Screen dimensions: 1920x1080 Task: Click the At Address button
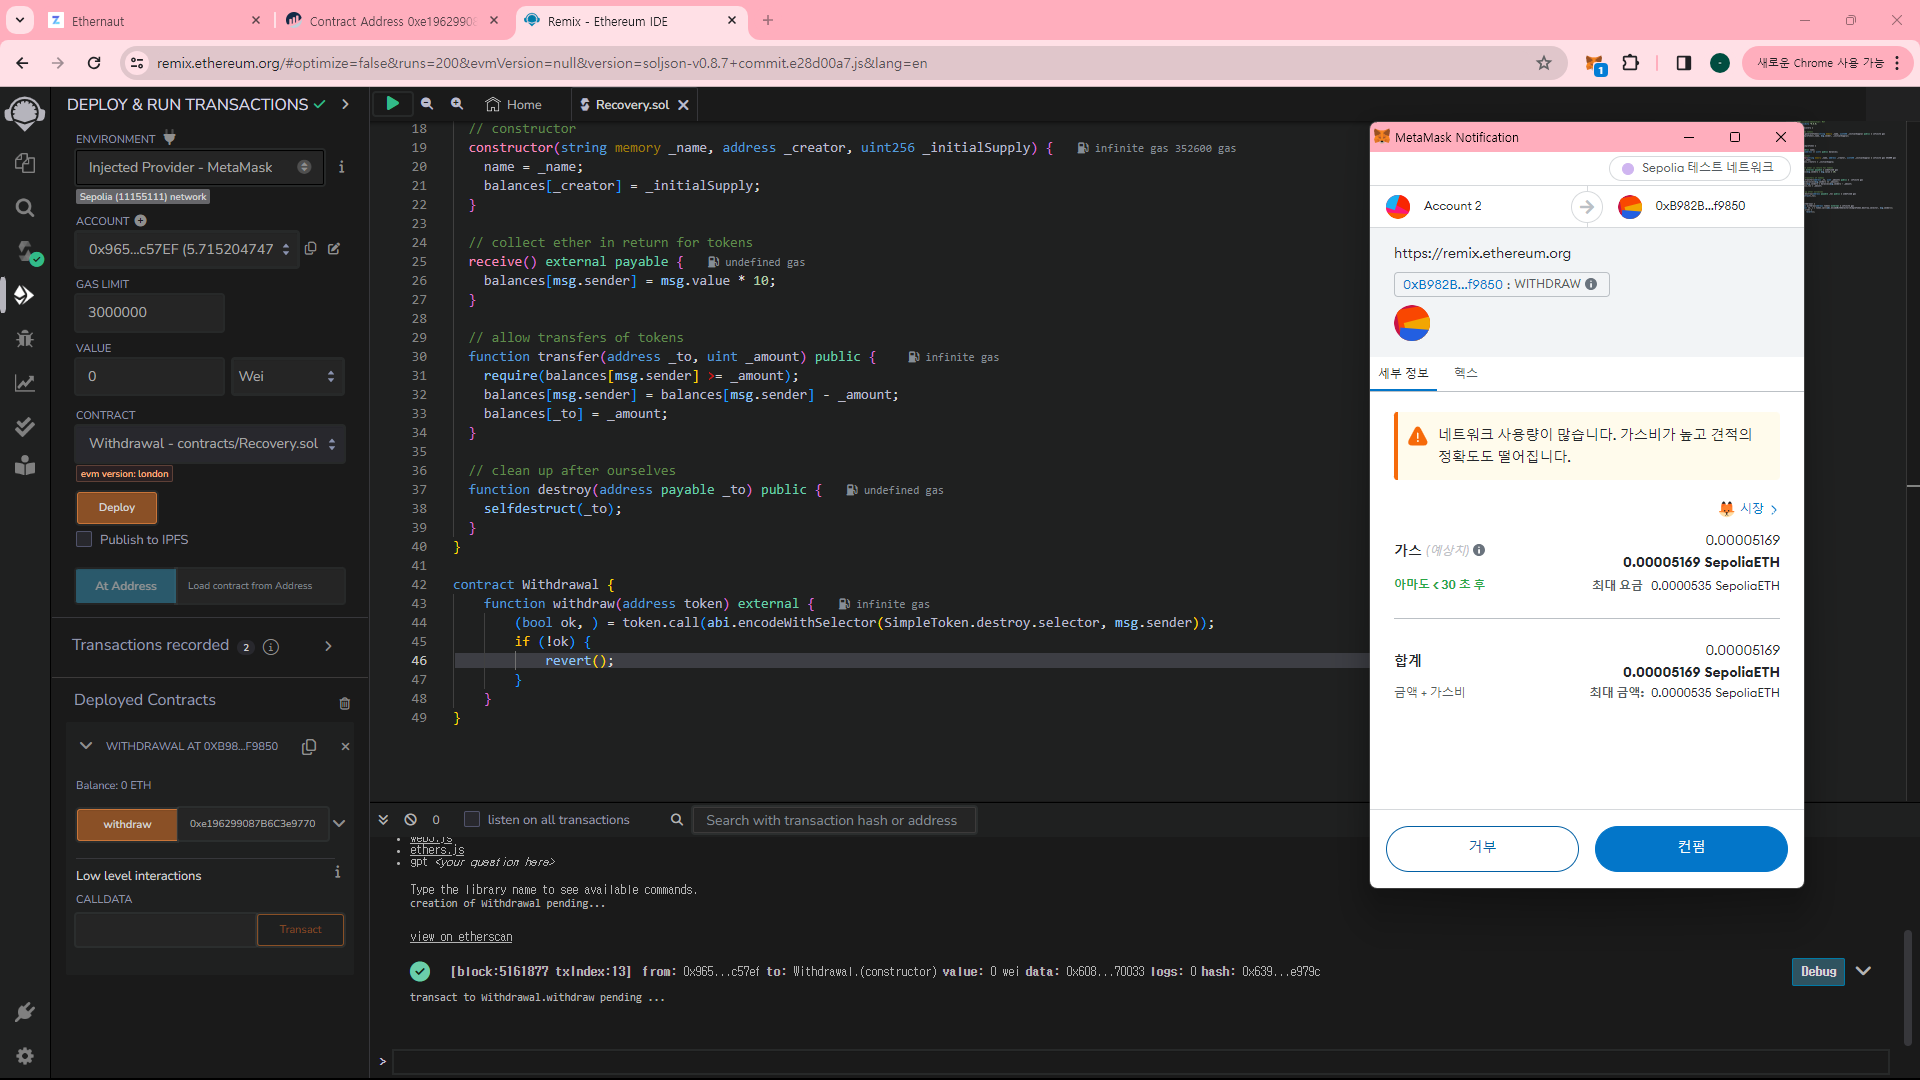tap(126, 586)
